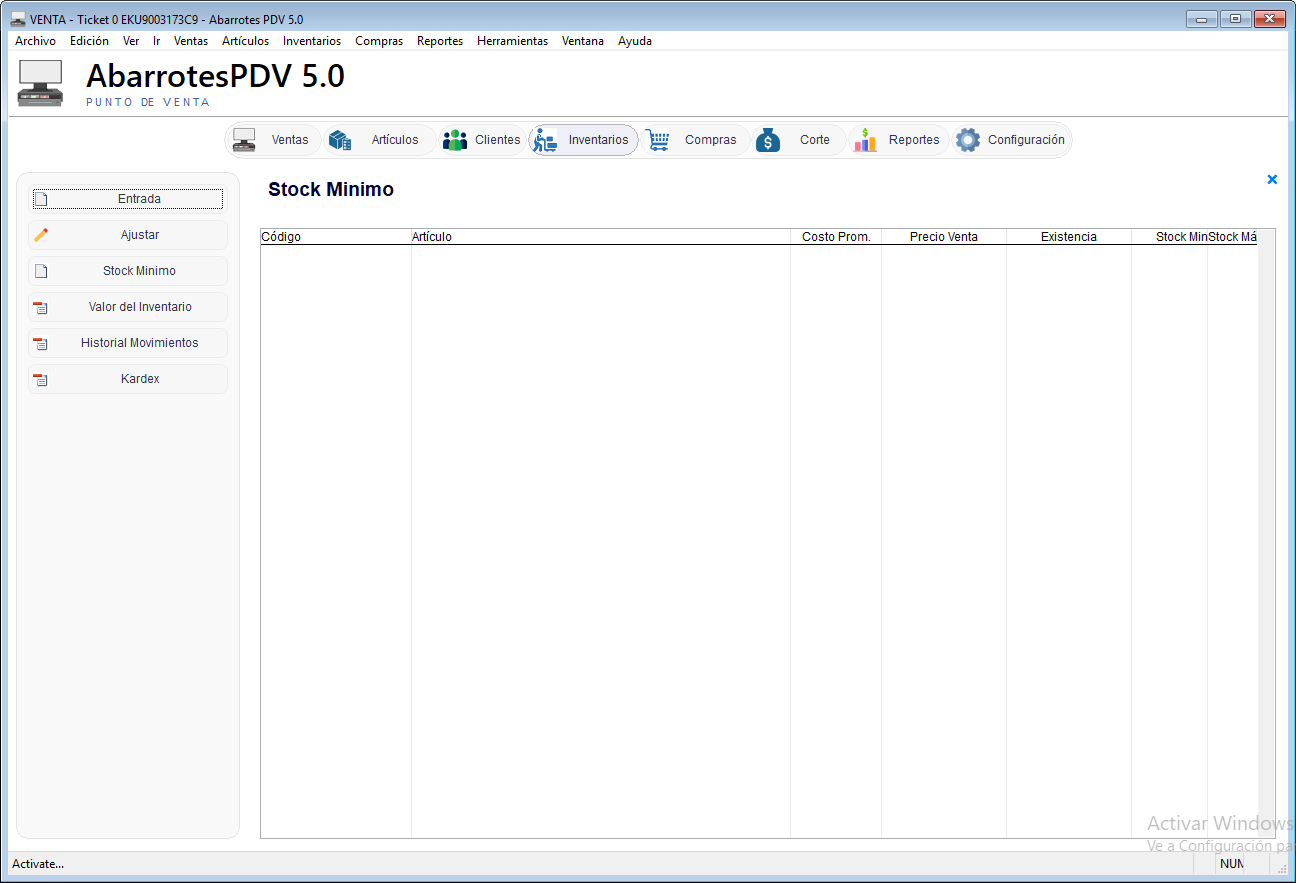
Task: Select the Inventarios toolbar tab
Action: [584, 140]
